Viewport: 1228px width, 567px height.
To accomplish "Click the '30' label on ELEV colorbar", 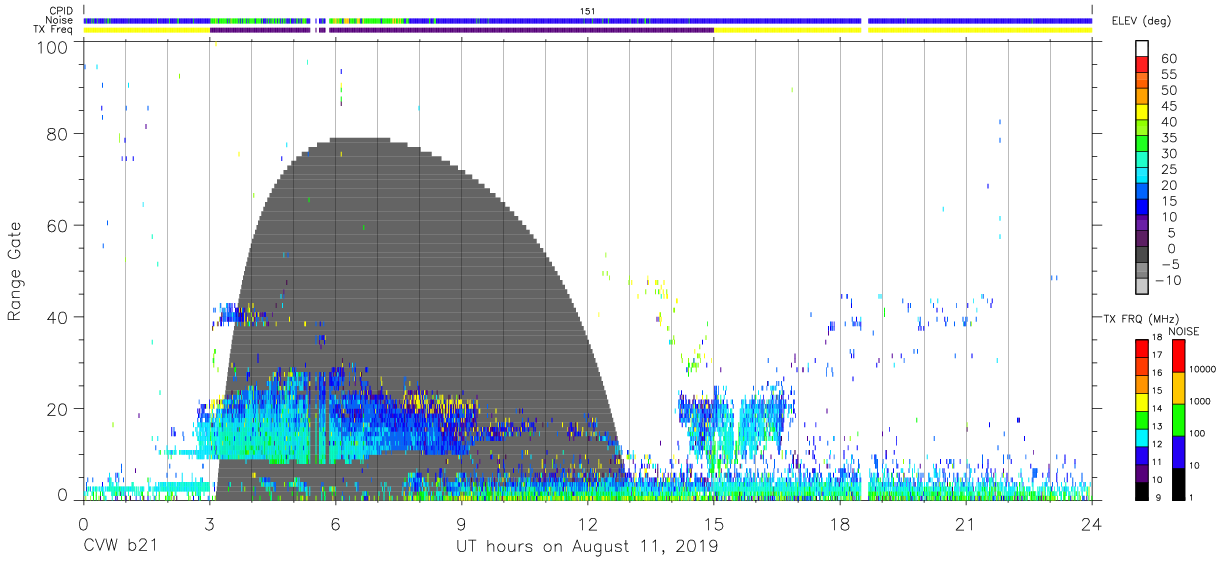I will [x=1168, y=153].
